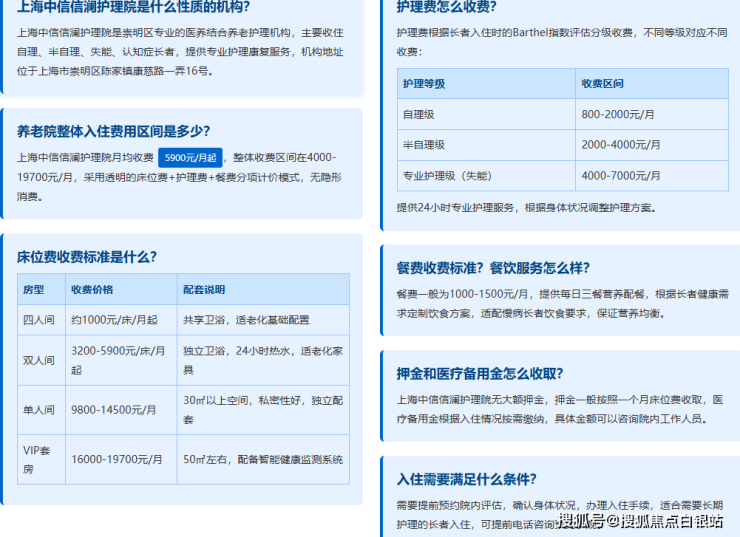740x537 pixels.
Task: Click the 单人间 table cell
Action: (x=42, y=410)
